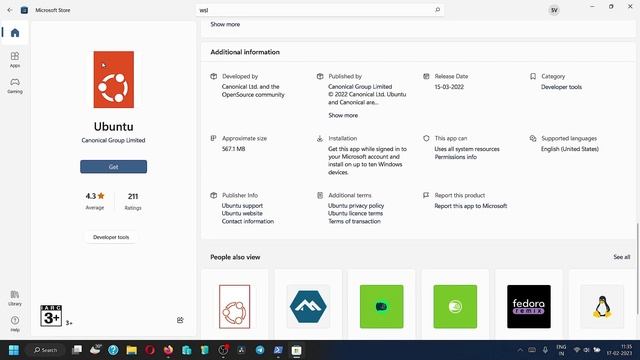Click the Get button for Ubuntu

click(x=113, y=167)
